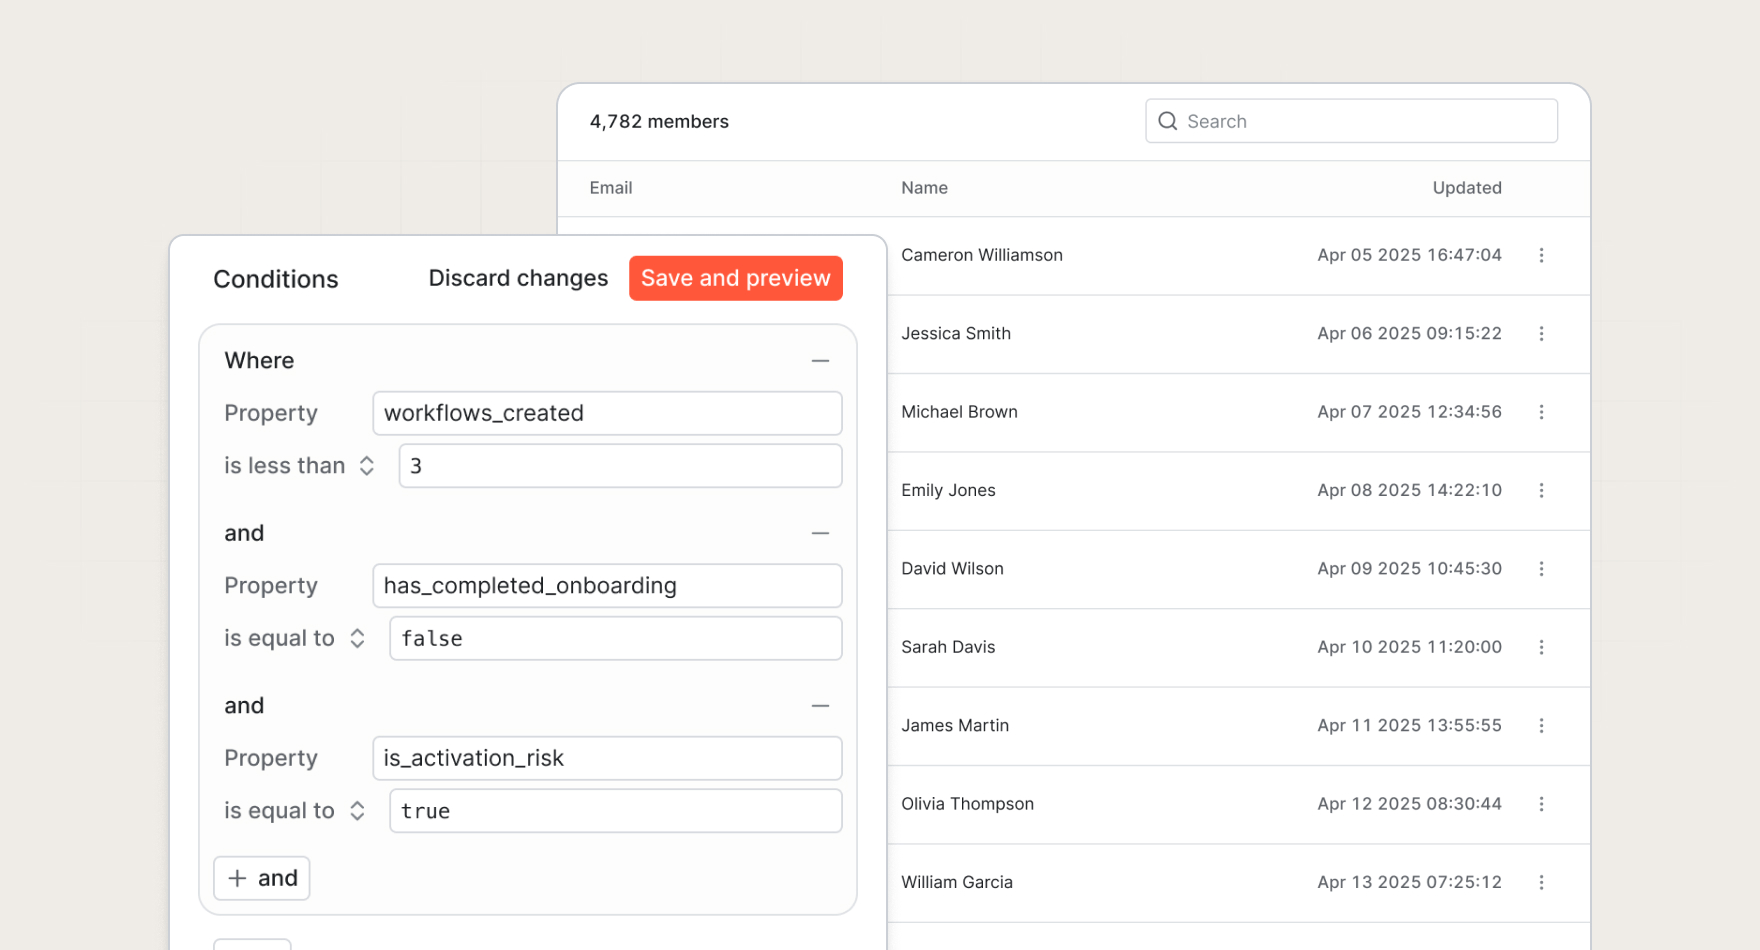
Task: Remove the has_completed_onboarding condition
Action: pos(820,534)
